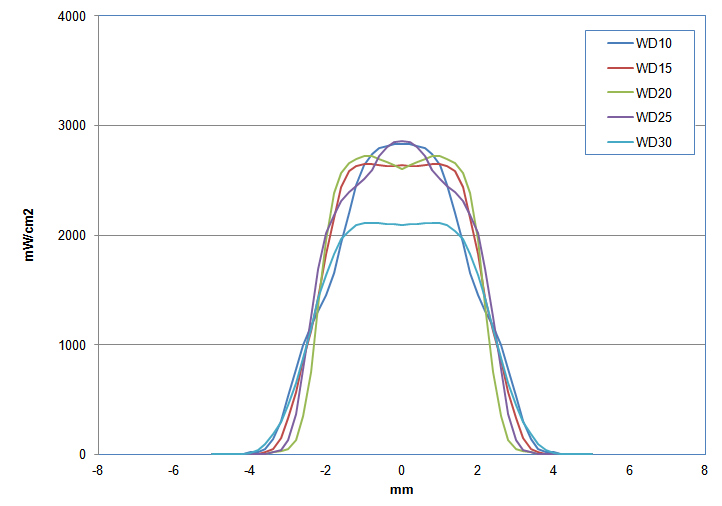Viewport: 722px width, 506px height.
Task: Click the -4 tick label on the x-axis
Action: [249, 470]
